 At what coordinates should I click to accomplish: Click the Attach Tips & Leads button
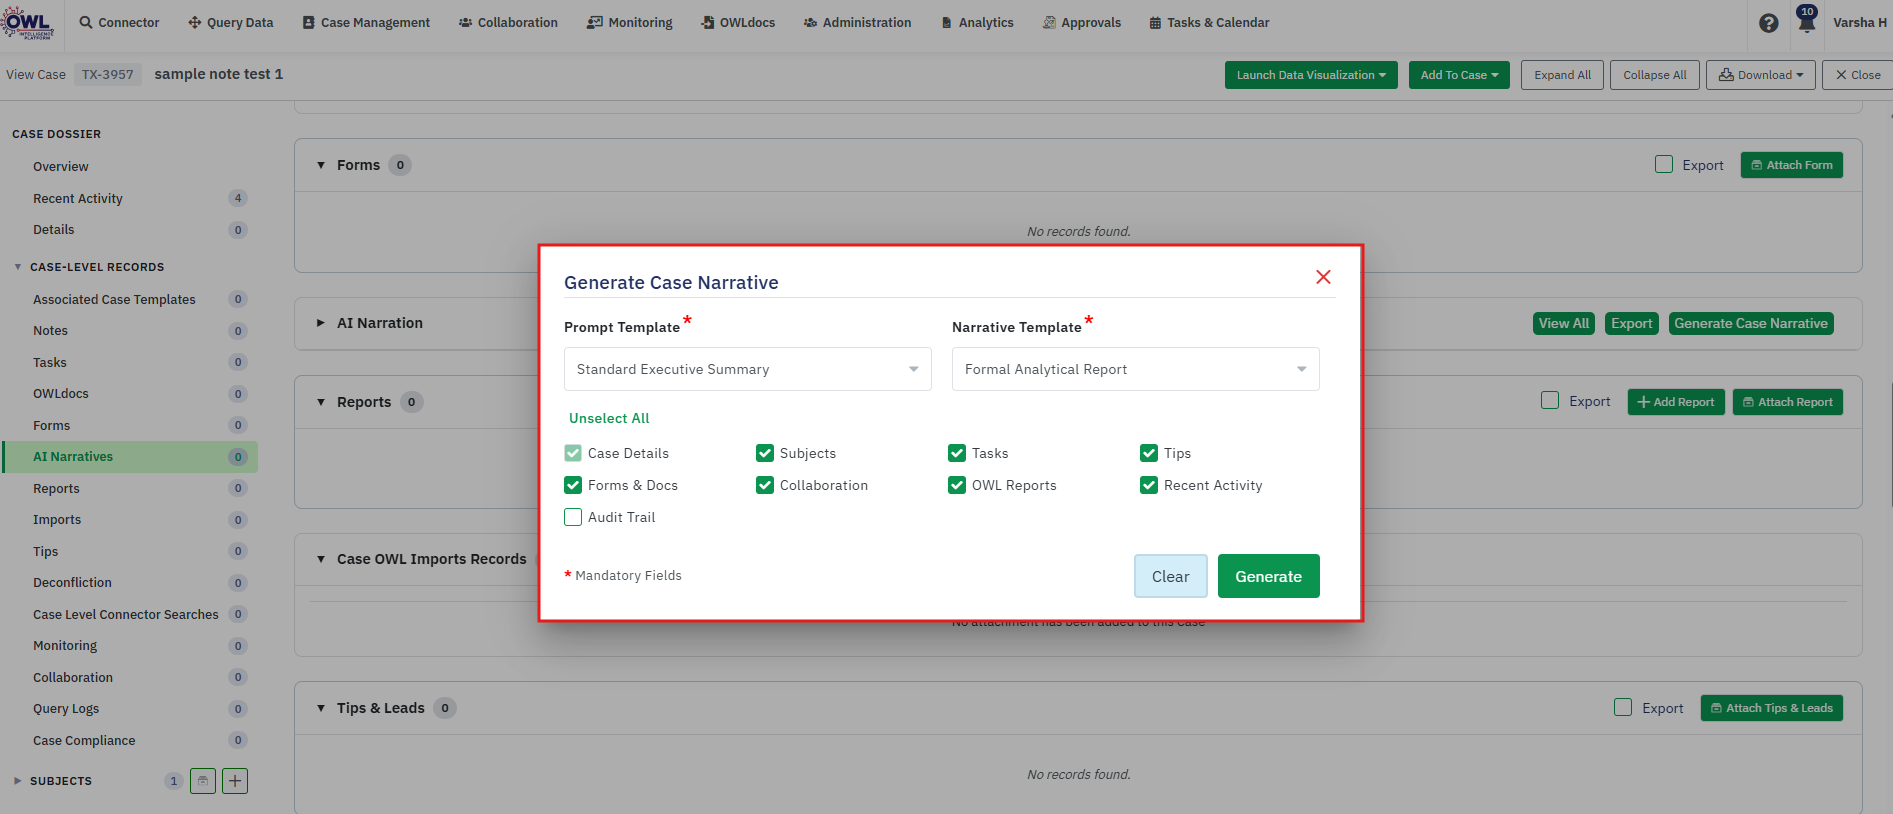(1772, 708)
